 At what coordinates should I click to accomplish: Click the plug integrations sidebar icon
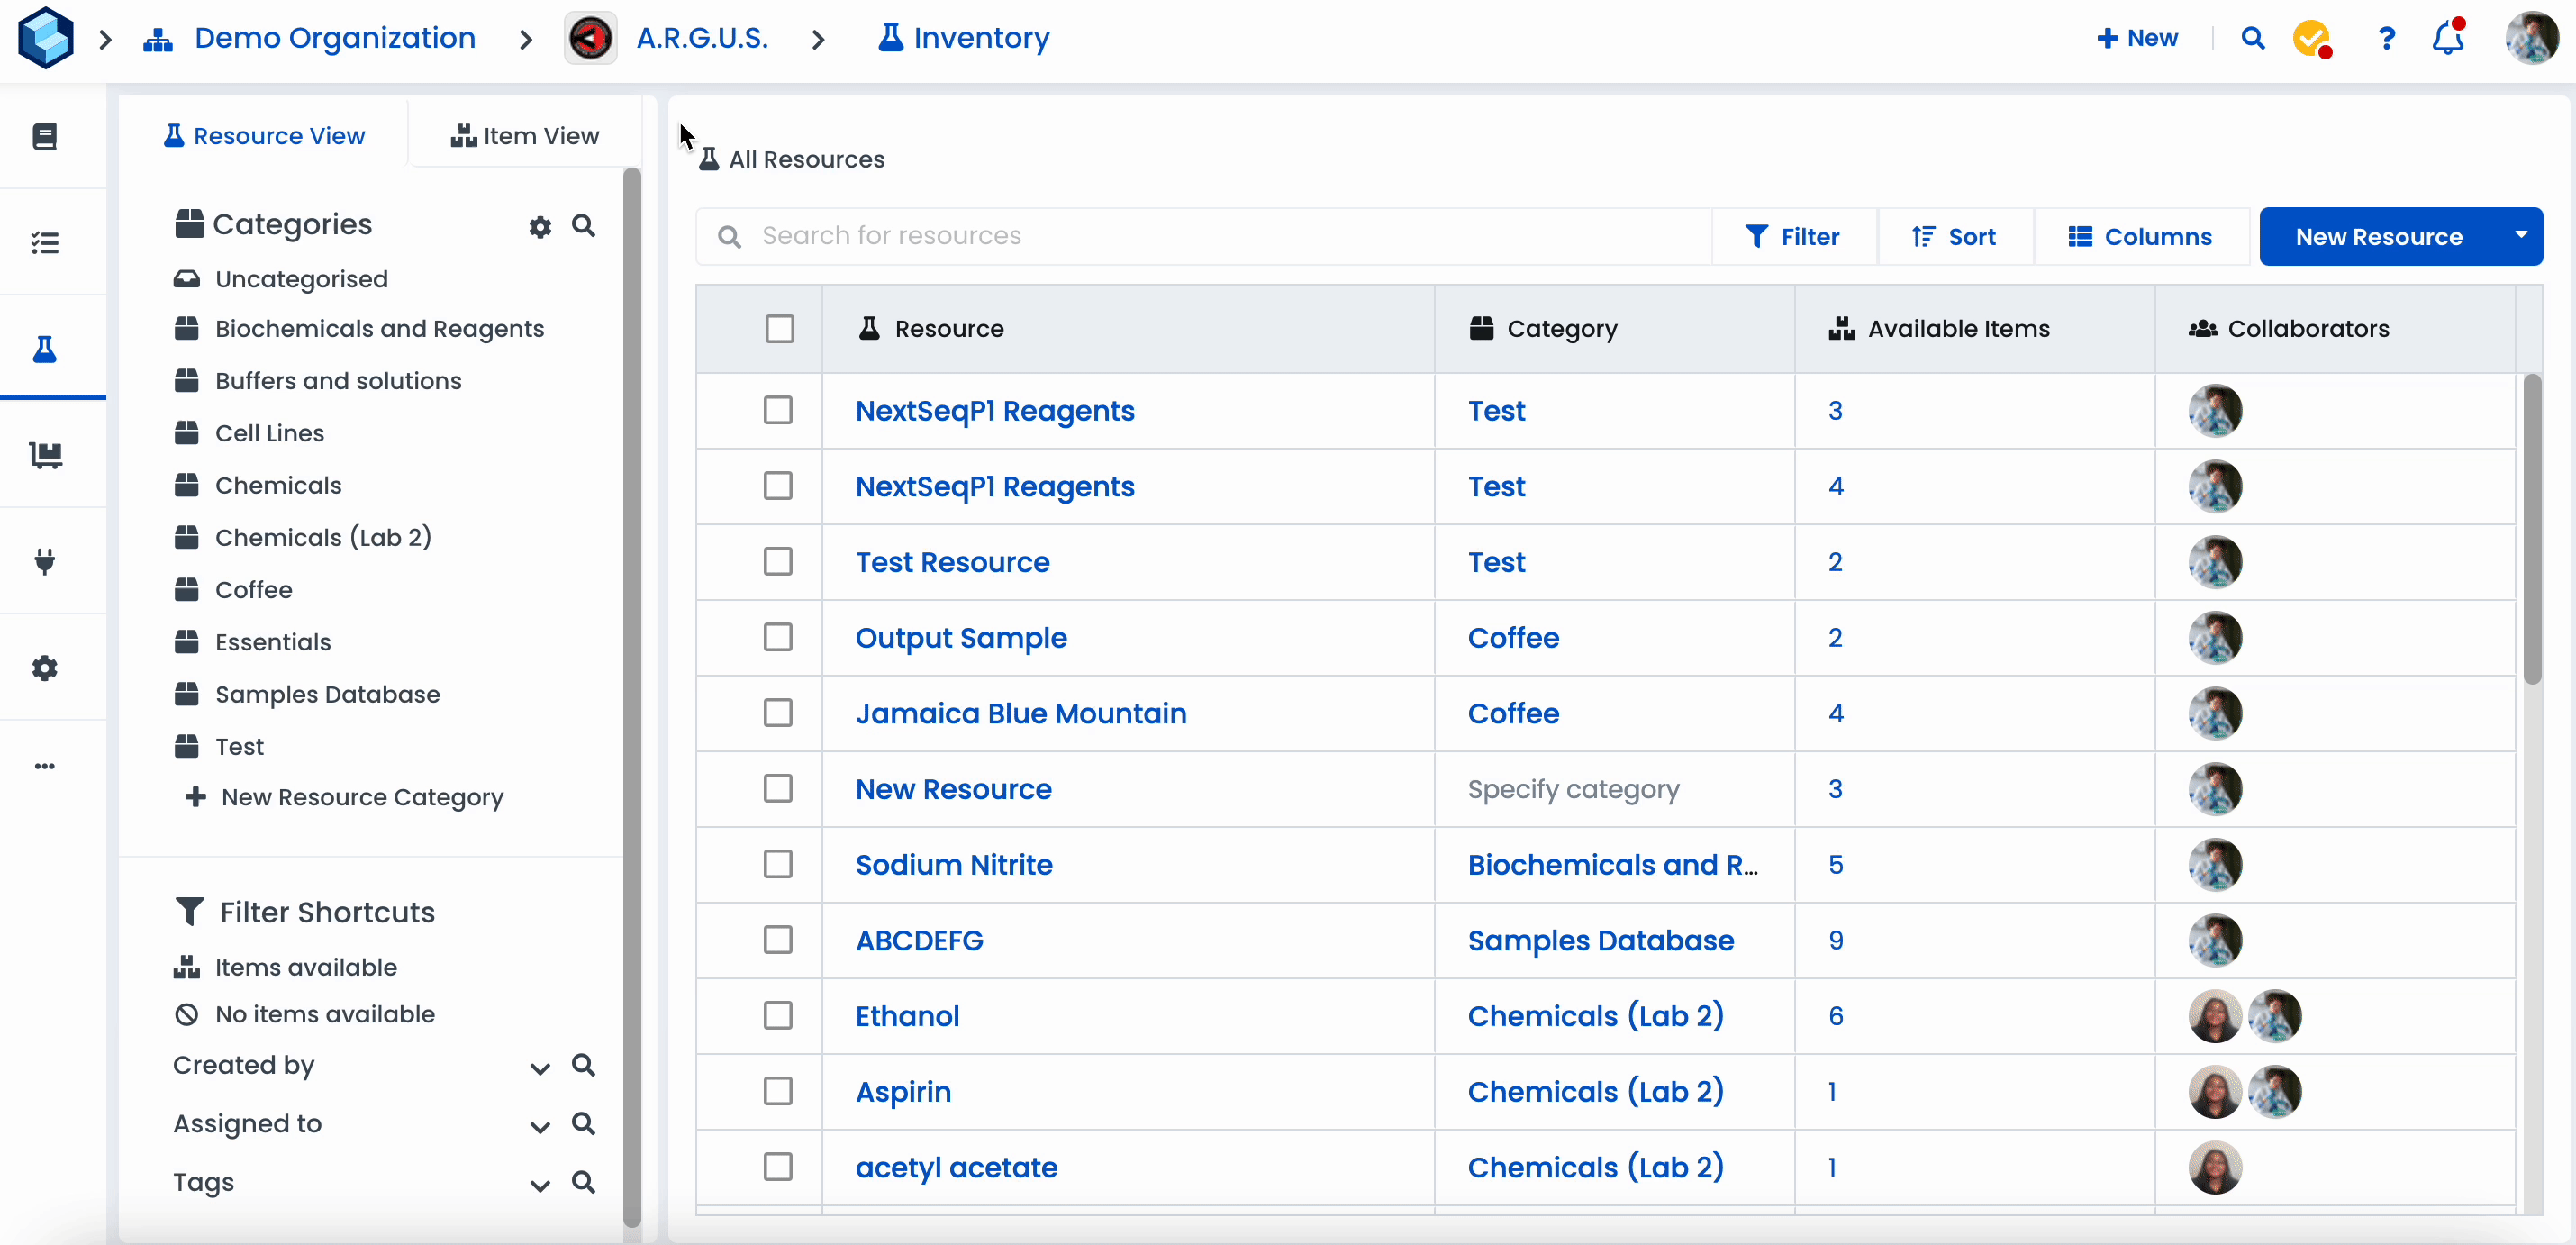click(45, 561)
